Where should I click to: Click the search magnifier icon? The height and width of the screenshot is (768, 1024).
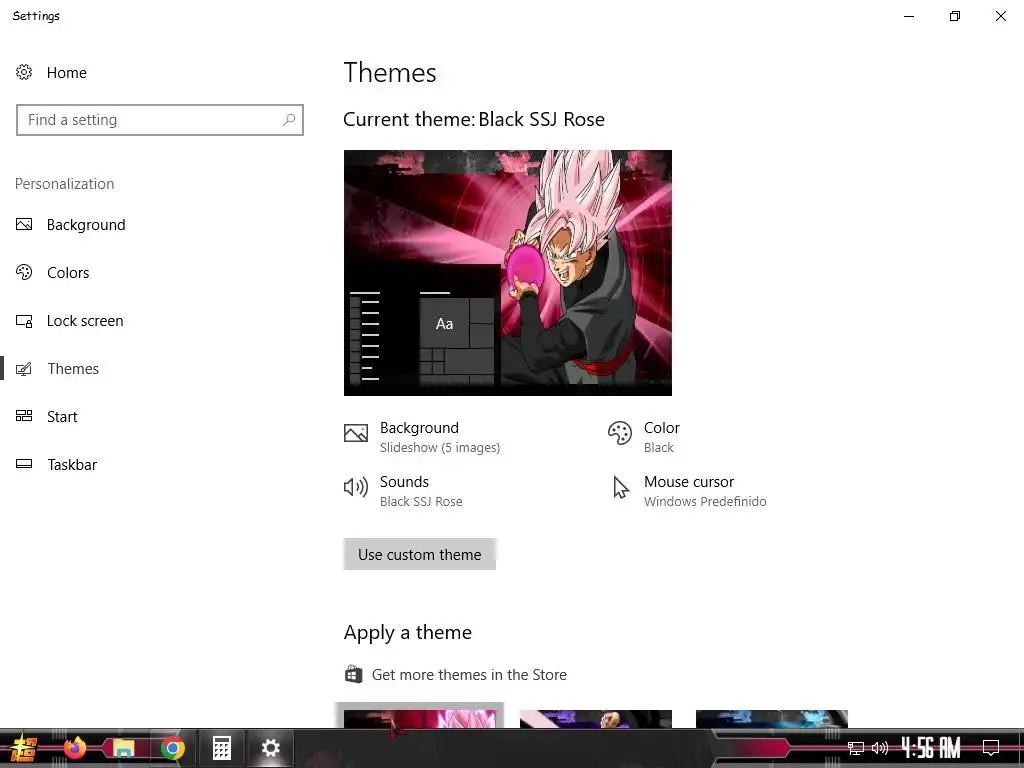click(289, 120)
